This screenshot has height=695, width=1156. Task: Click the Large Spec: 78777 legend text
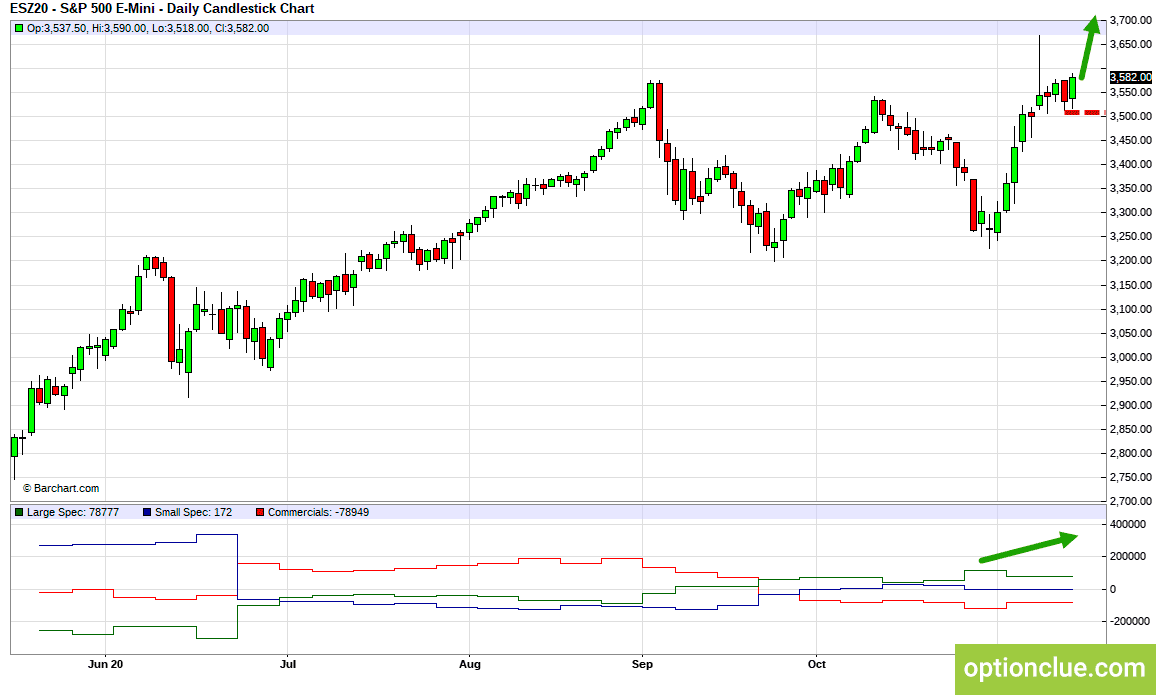pos(73,512)
